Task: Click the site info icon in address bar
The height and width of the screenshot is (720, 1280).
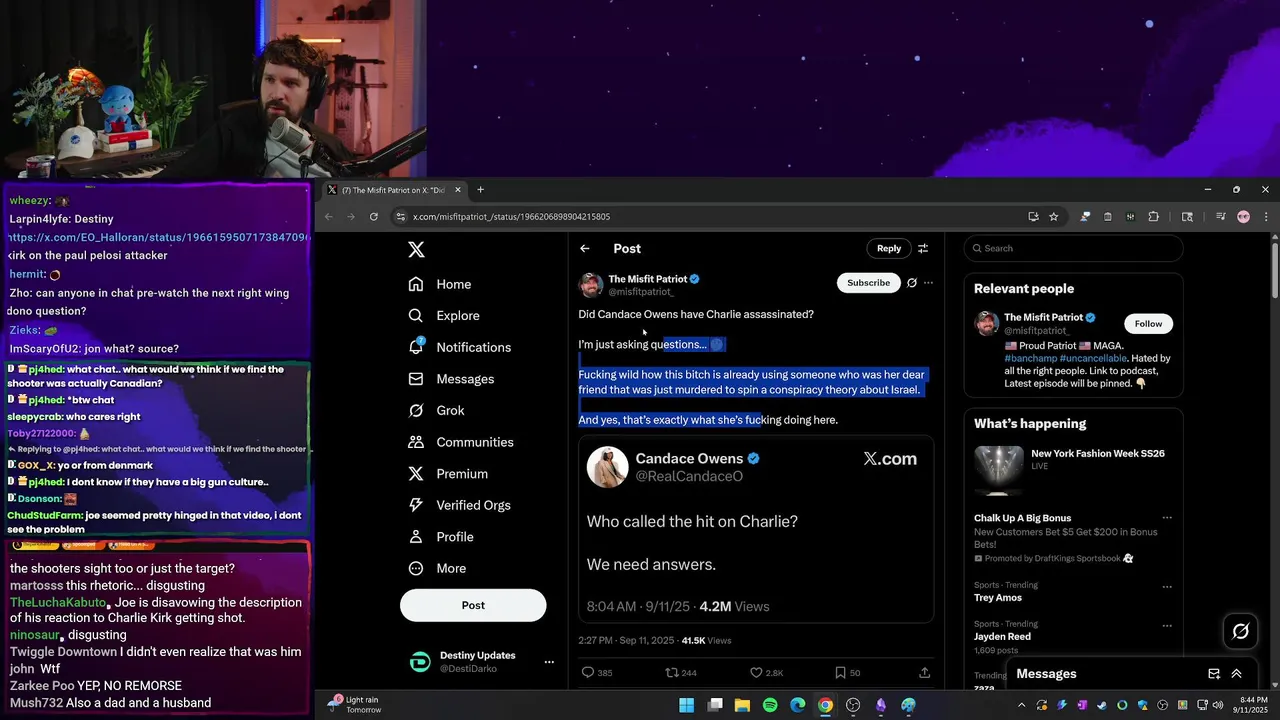Action: click(400, 217)
